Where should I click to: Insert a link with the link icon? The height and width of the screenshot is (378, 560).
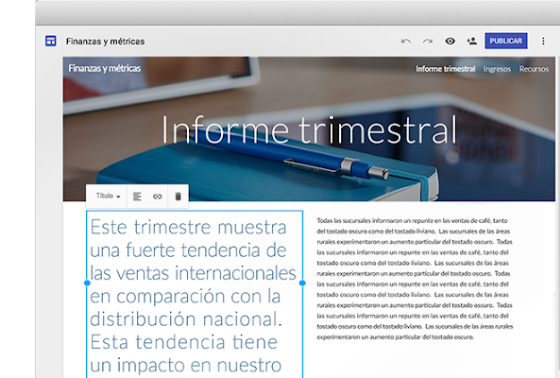coord(158,197)
